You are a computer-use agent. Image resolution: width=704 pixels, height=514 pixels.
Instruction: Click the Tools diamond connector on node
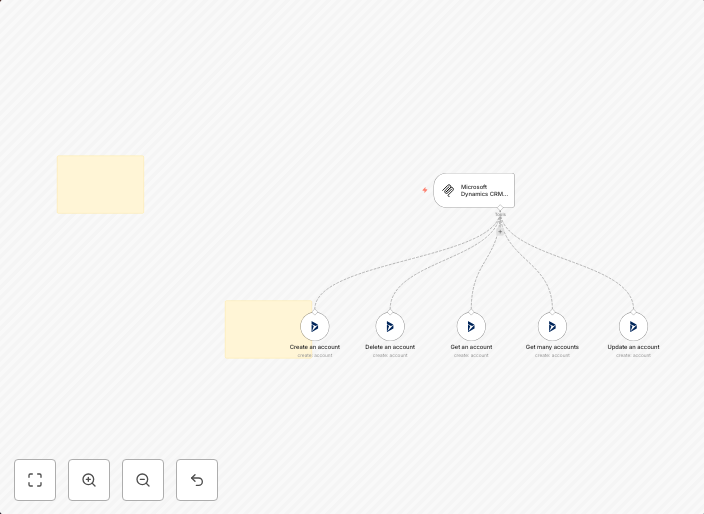tap(501, 208)
